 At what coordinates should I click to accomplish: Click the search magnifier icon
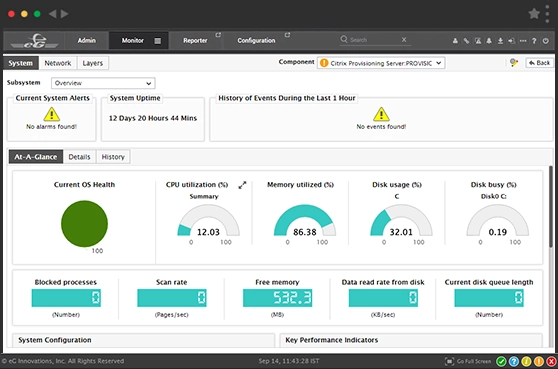(343, 39)
